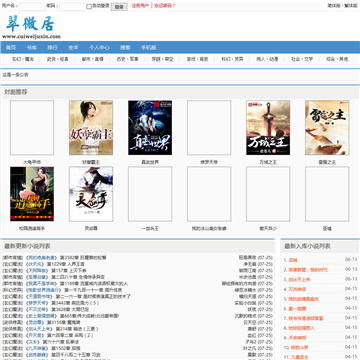
Task: Open the 真武世界 cover image
Action: coord(150,128)
